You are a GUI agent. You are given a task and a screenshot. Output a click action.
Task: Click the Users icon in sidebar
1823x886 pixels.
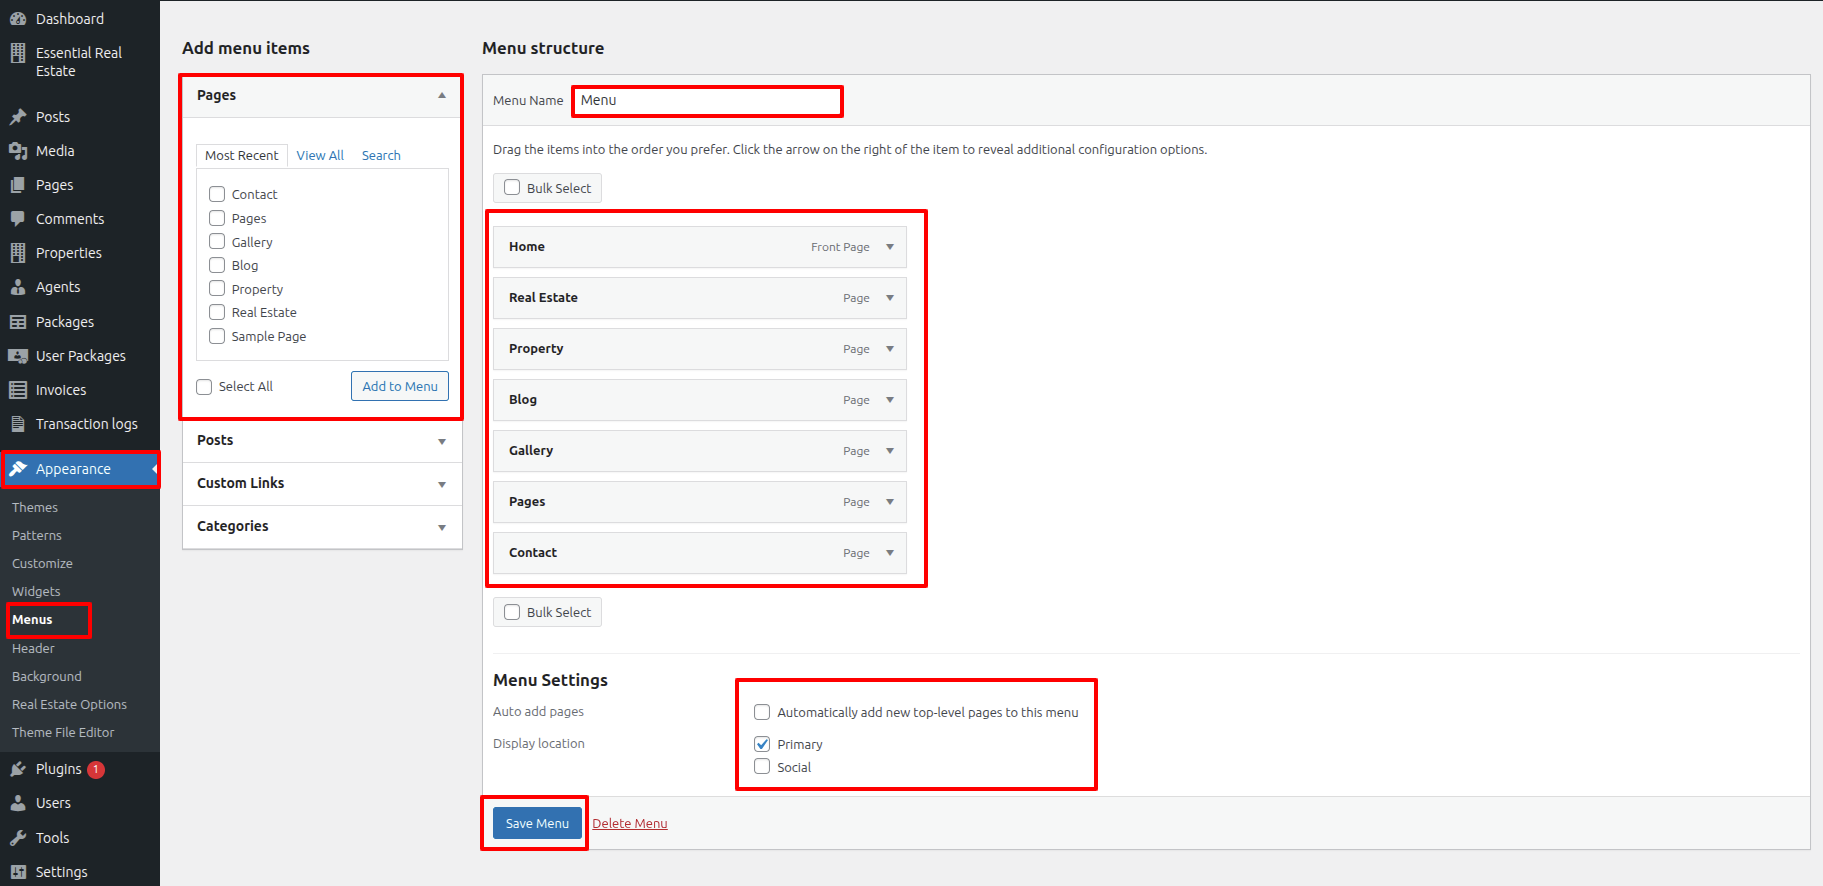18,803
